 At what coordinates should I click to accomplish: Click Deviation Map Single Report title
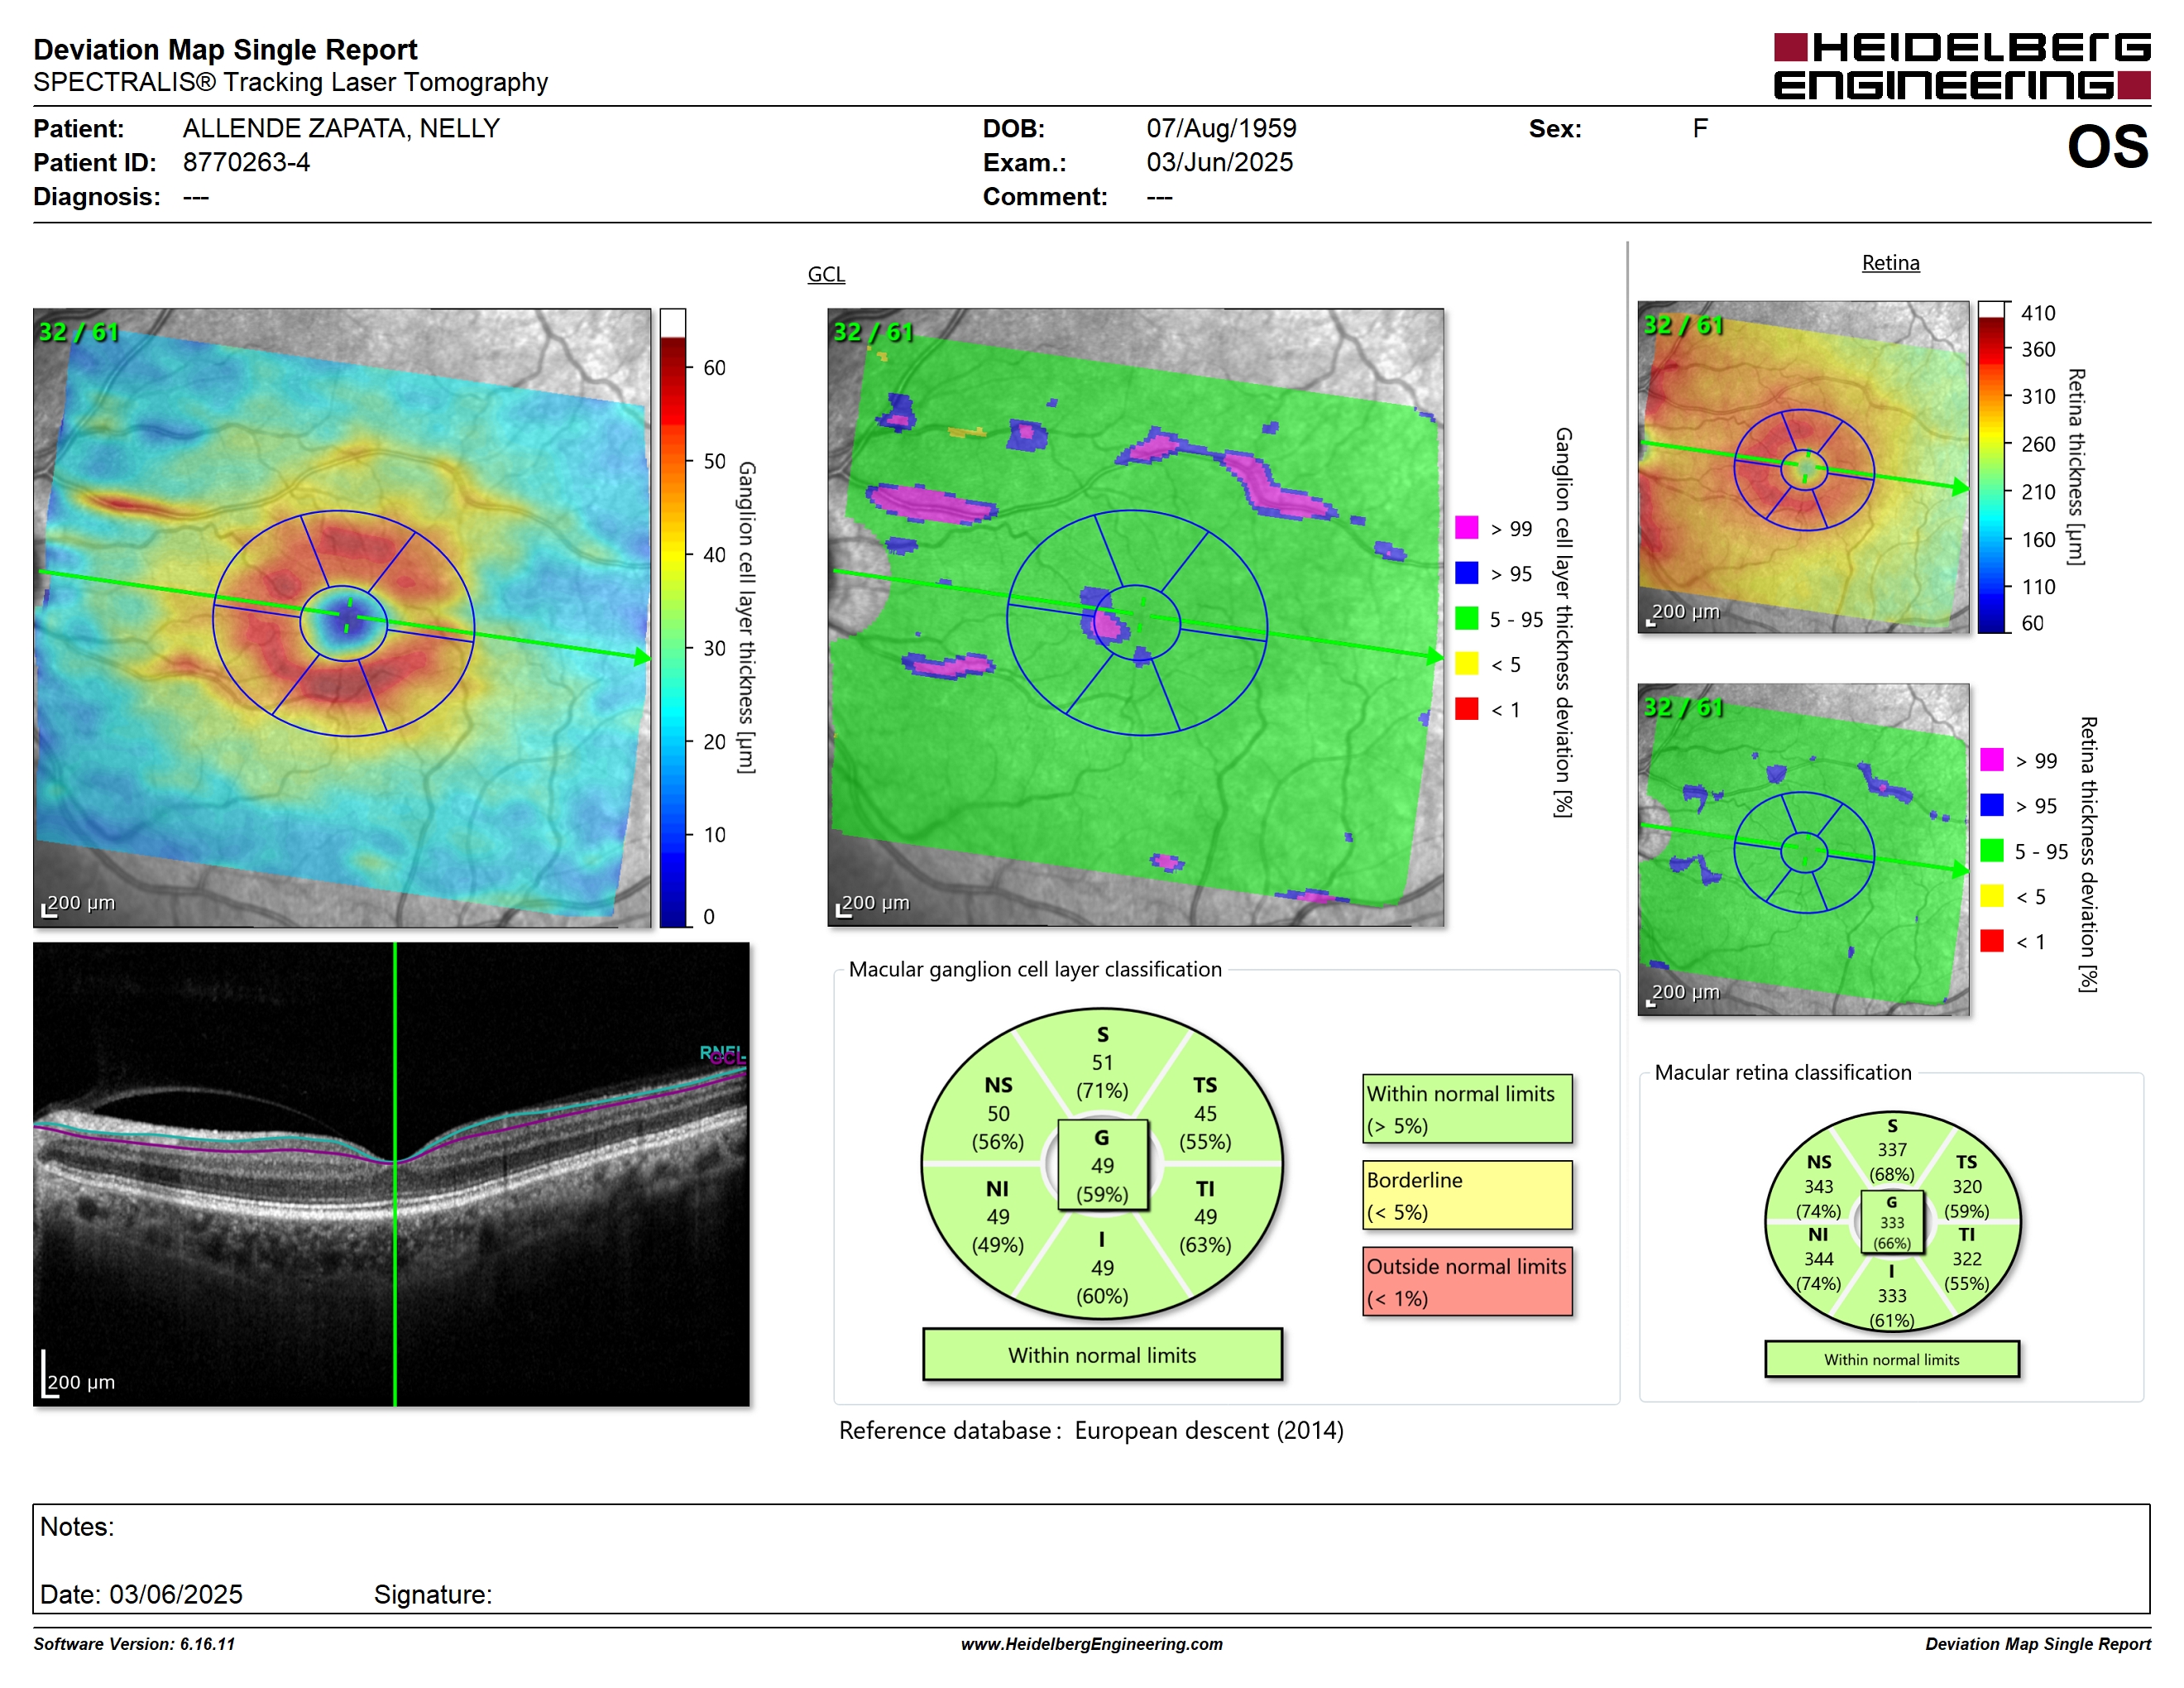[x=225, y=49]
